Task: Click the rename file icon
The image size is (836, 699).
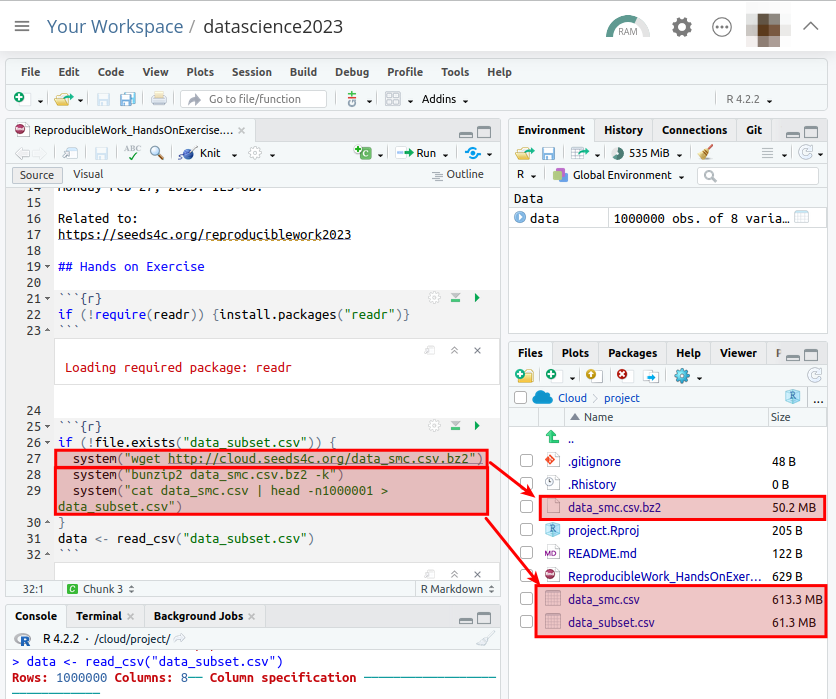Action: (x=650, y=376)
